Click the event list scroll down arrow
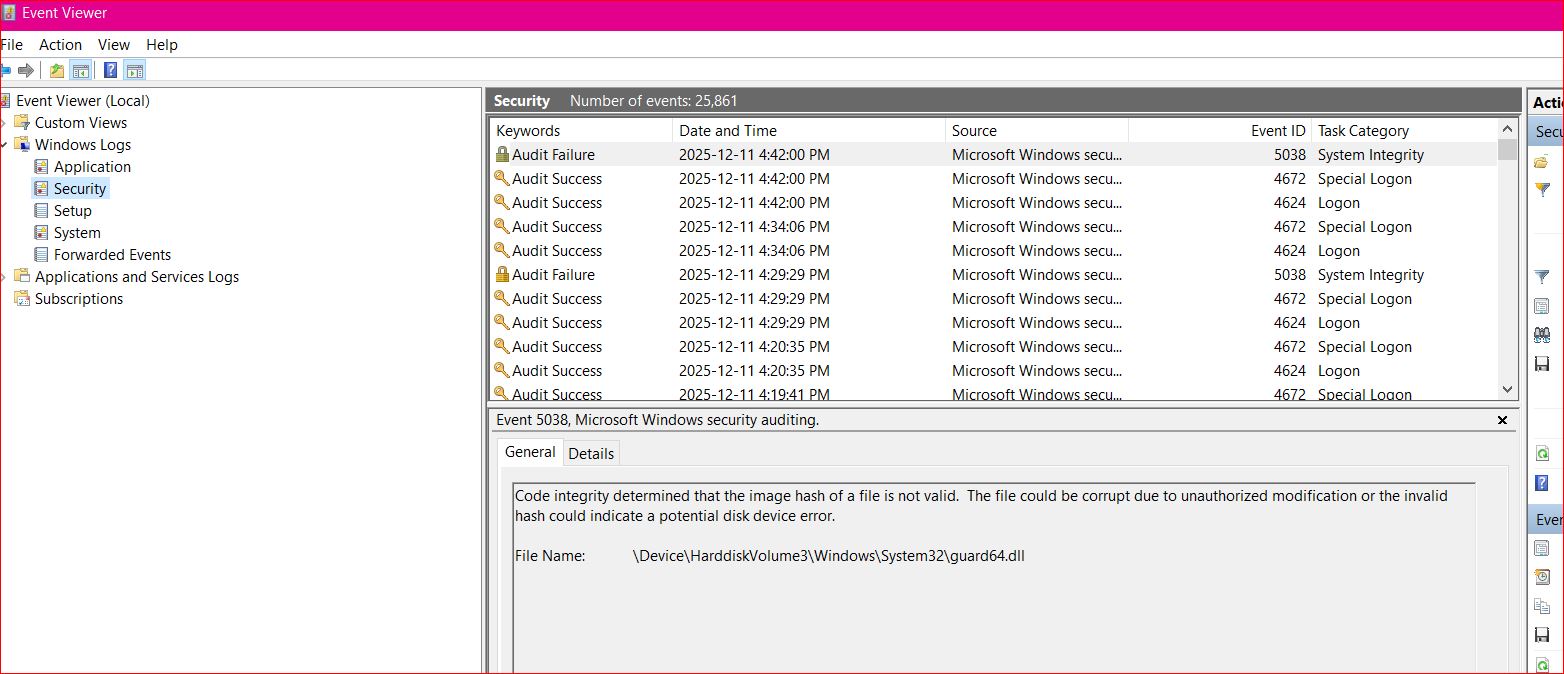 click(1508, 389)
